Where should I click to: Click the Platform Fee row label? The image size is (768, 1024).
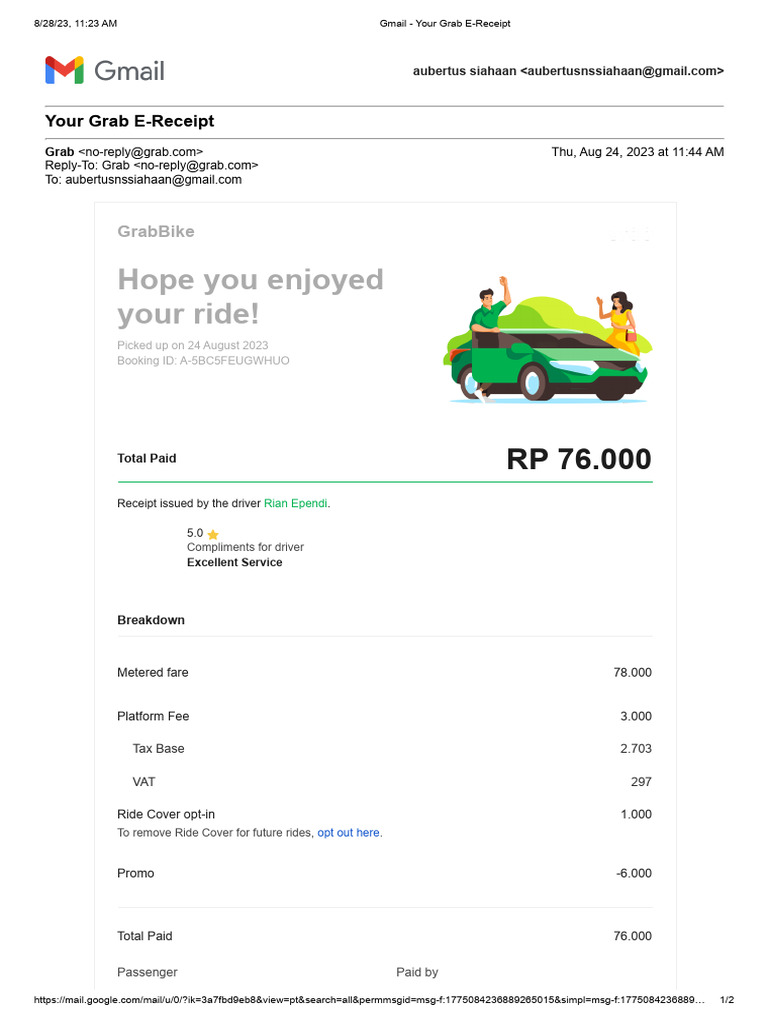point(153,716)
